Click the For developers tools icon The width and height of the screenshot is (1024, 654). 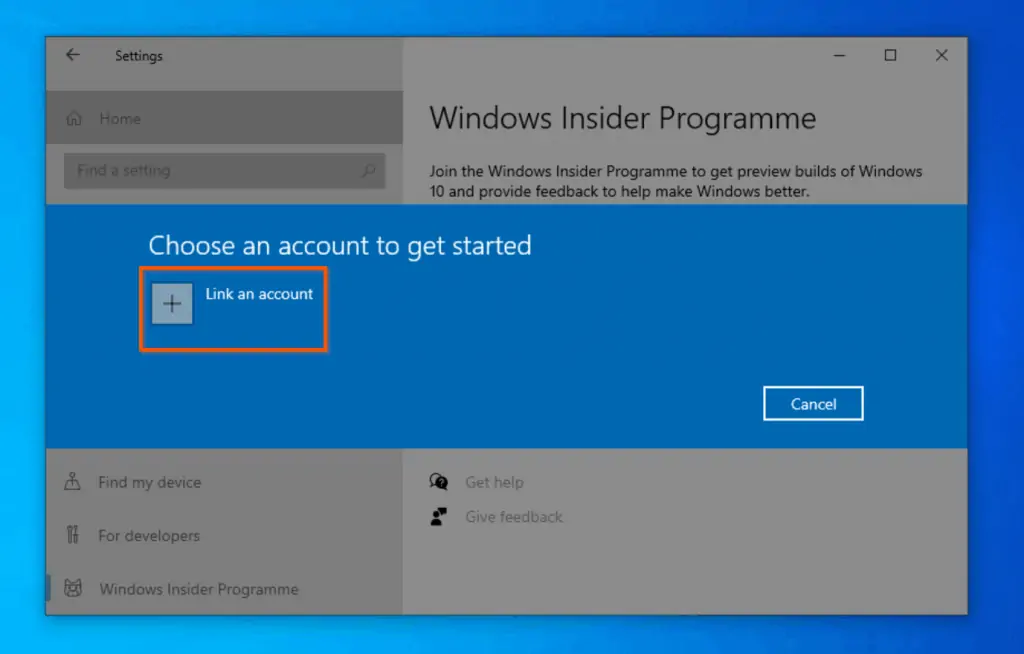click(x=72, y=535)
